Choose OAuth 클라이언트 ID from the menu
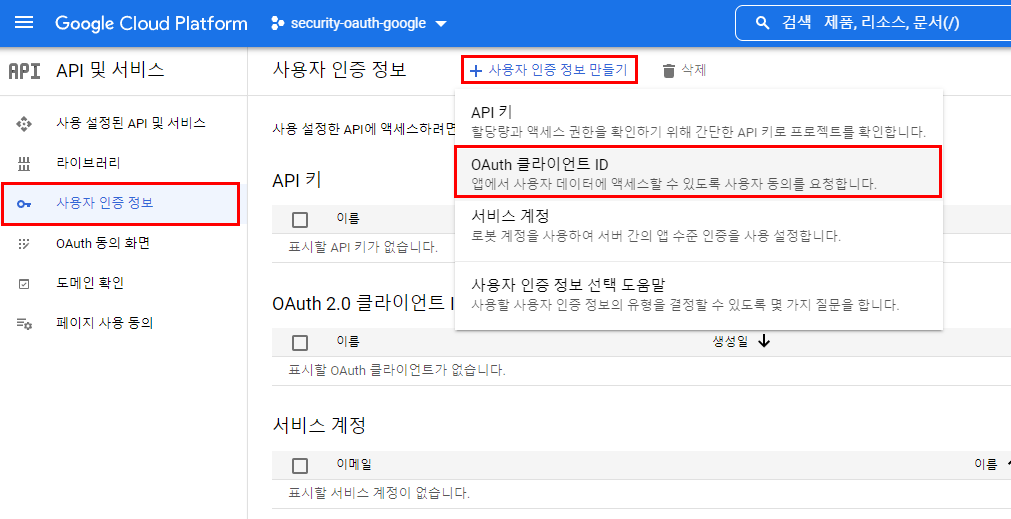This screenshot has height=519, width=1011. tap(698, 172)
